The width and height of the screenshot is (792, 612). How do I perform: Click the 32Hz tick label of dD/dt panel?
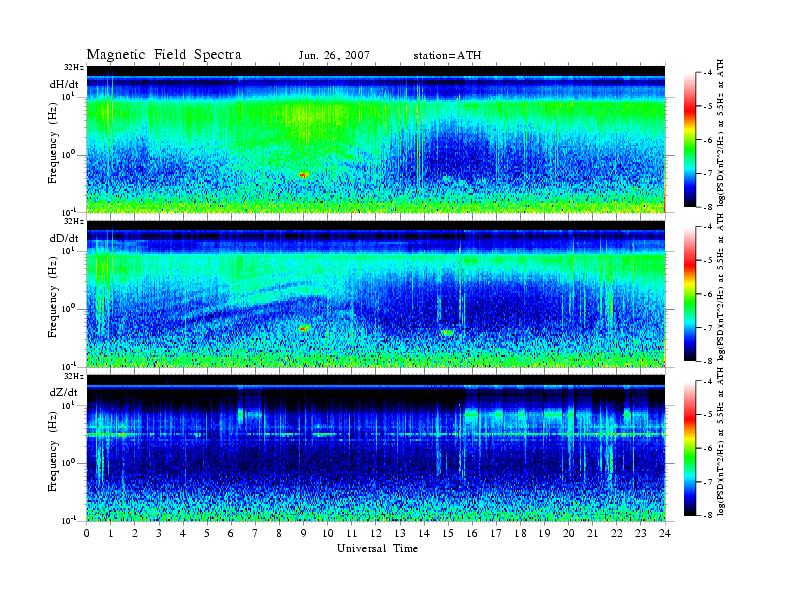pyautogui.click(x=74, y=221)
